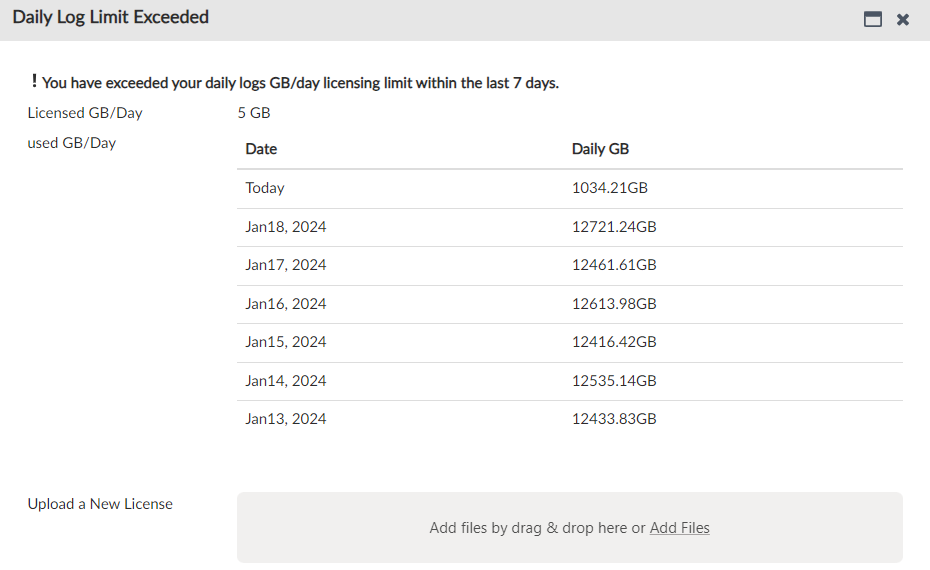Close the Daily Log Limit Exceeded dialog
Screen dimensions: 930x570
pos(903,19)
